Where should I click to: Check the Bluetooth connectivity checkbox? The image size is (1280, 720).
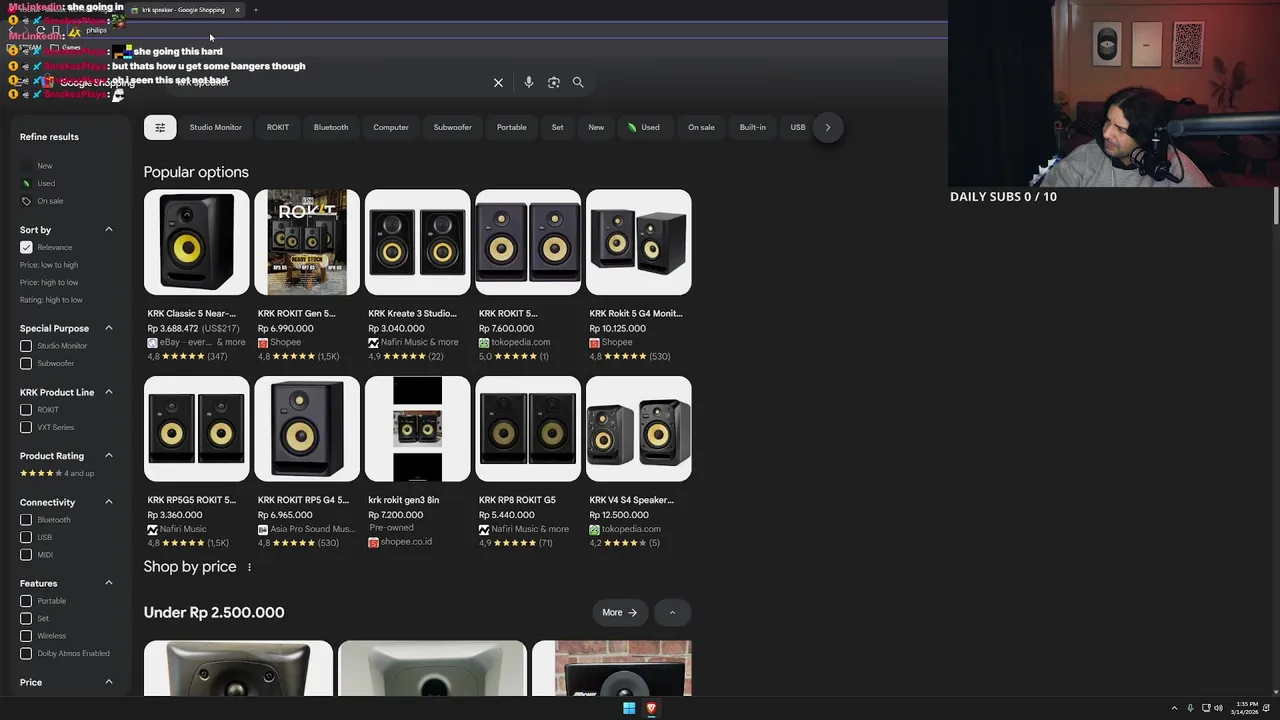click(26, 520)
